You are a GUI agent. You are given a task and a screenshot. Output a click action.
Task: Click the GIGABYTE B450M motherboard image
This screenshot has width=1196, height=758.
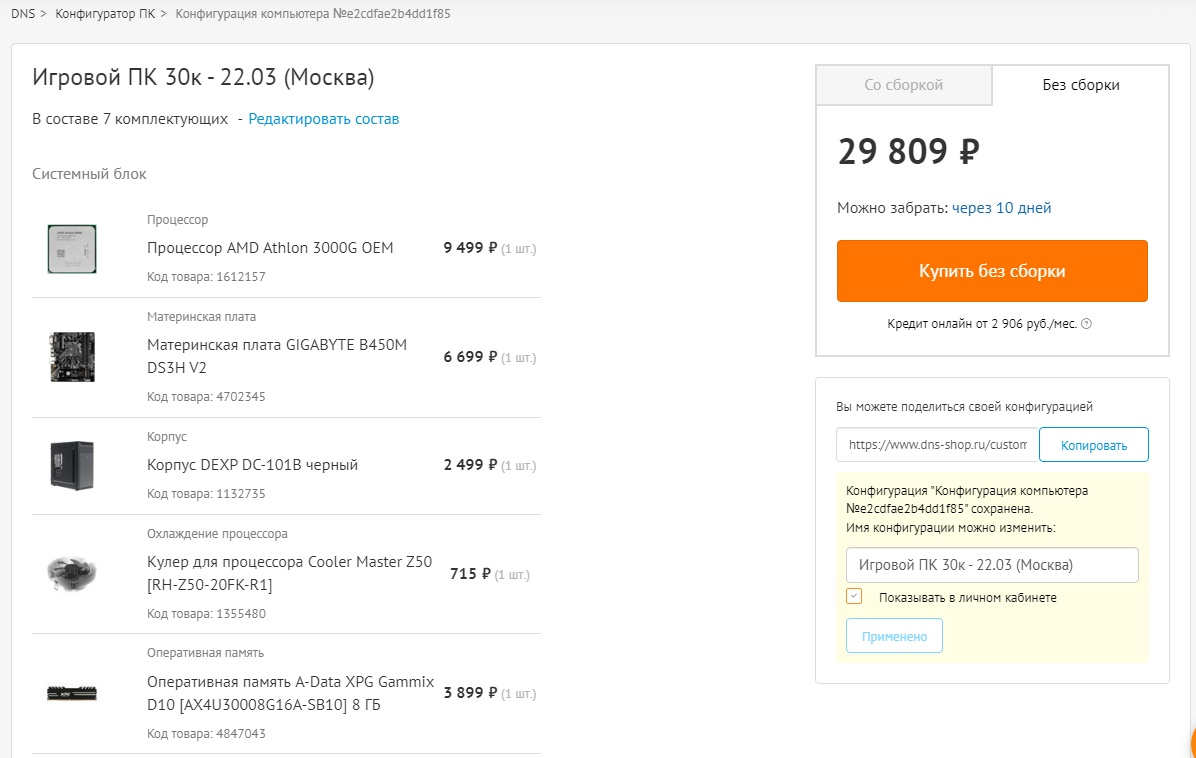pyautogui.click(x=72, y=357)
